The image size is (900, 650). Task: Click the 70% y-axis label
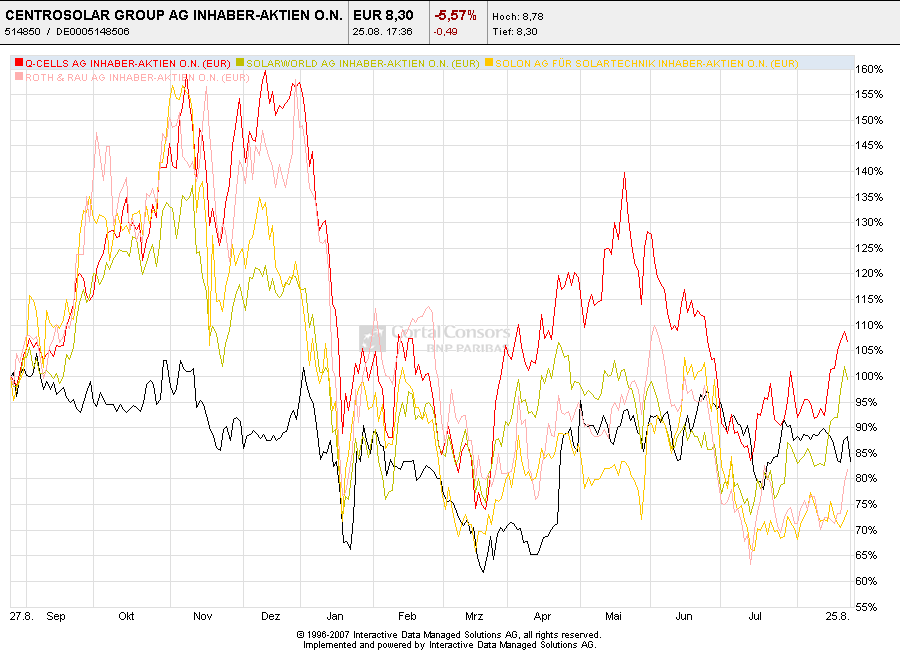pos(866,530)
